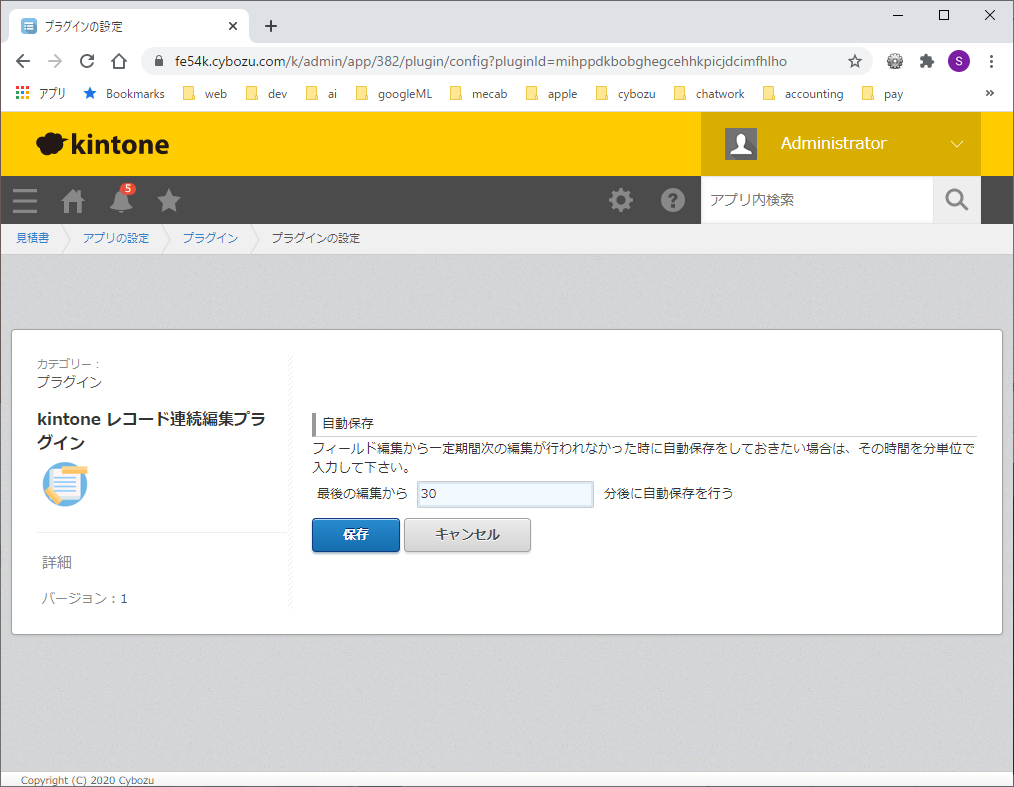Go to プラグイン breadcrumb

[x=210, y=238]
